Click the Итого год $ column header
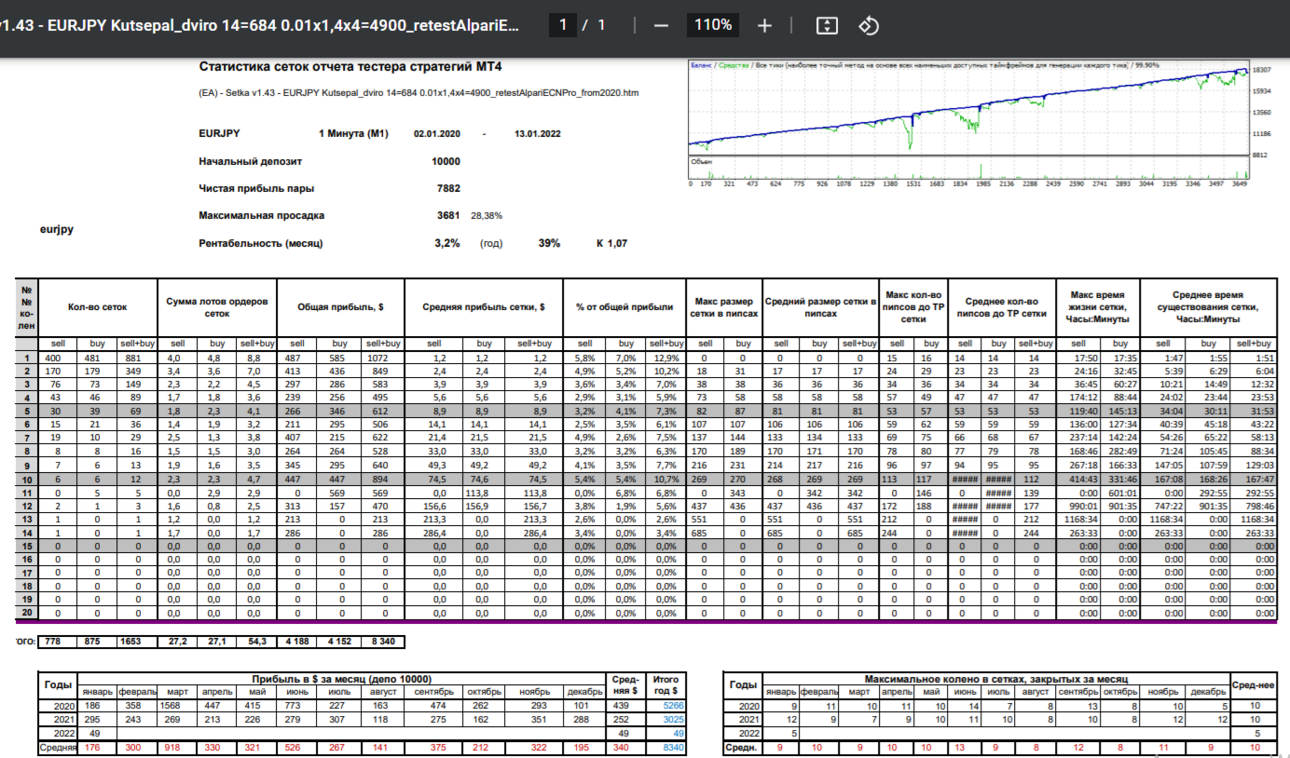 (x=666, y=685)
